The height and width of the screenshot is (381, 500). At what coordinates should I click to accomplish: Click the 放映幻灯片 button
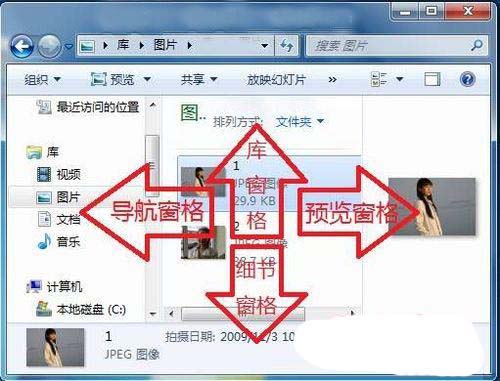(x=276, y=80)
